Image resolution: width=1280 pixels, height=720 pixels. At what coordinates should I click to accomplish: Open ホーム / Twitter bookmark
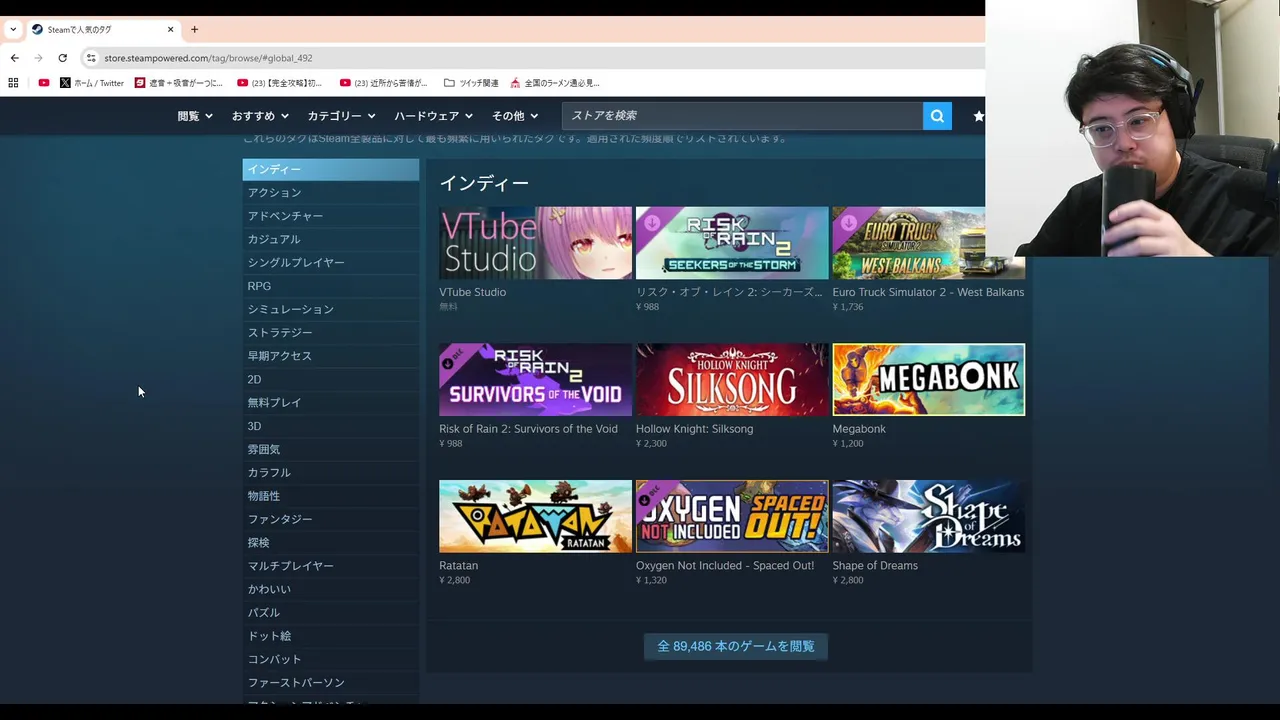pyautogui.click(x=92, y=83)
